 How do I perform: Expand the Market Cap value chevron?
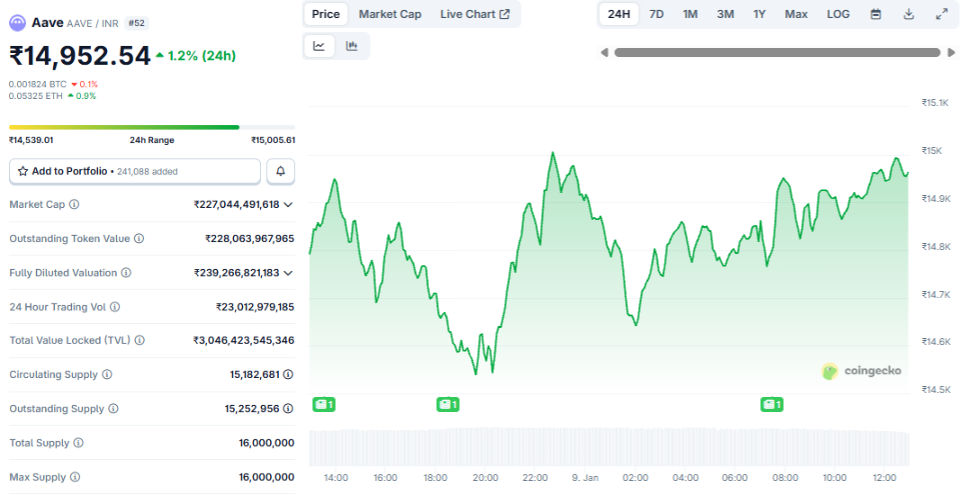point(288,205)
